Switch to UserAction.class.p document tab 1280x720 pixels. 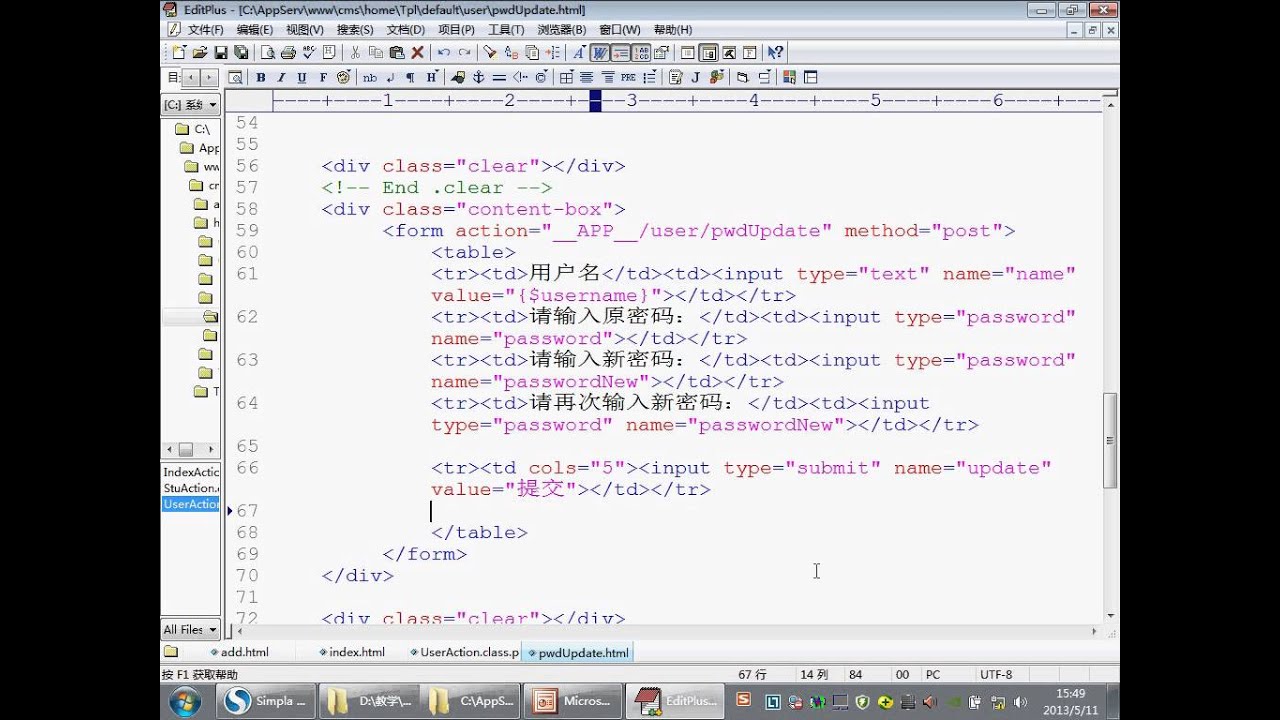click(463, 652)
